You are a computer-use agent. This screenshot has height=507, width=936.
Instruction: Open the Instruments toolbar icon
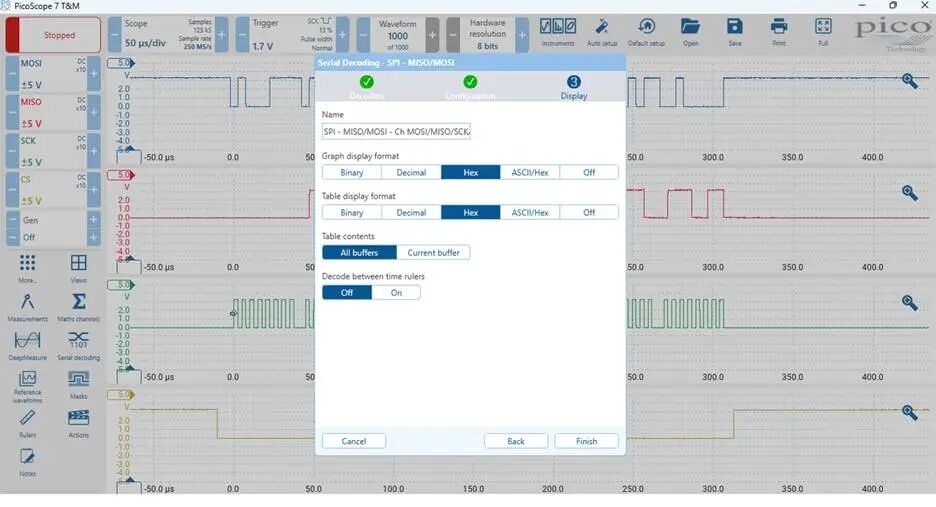pyautogui.click(x=558, y=32)
